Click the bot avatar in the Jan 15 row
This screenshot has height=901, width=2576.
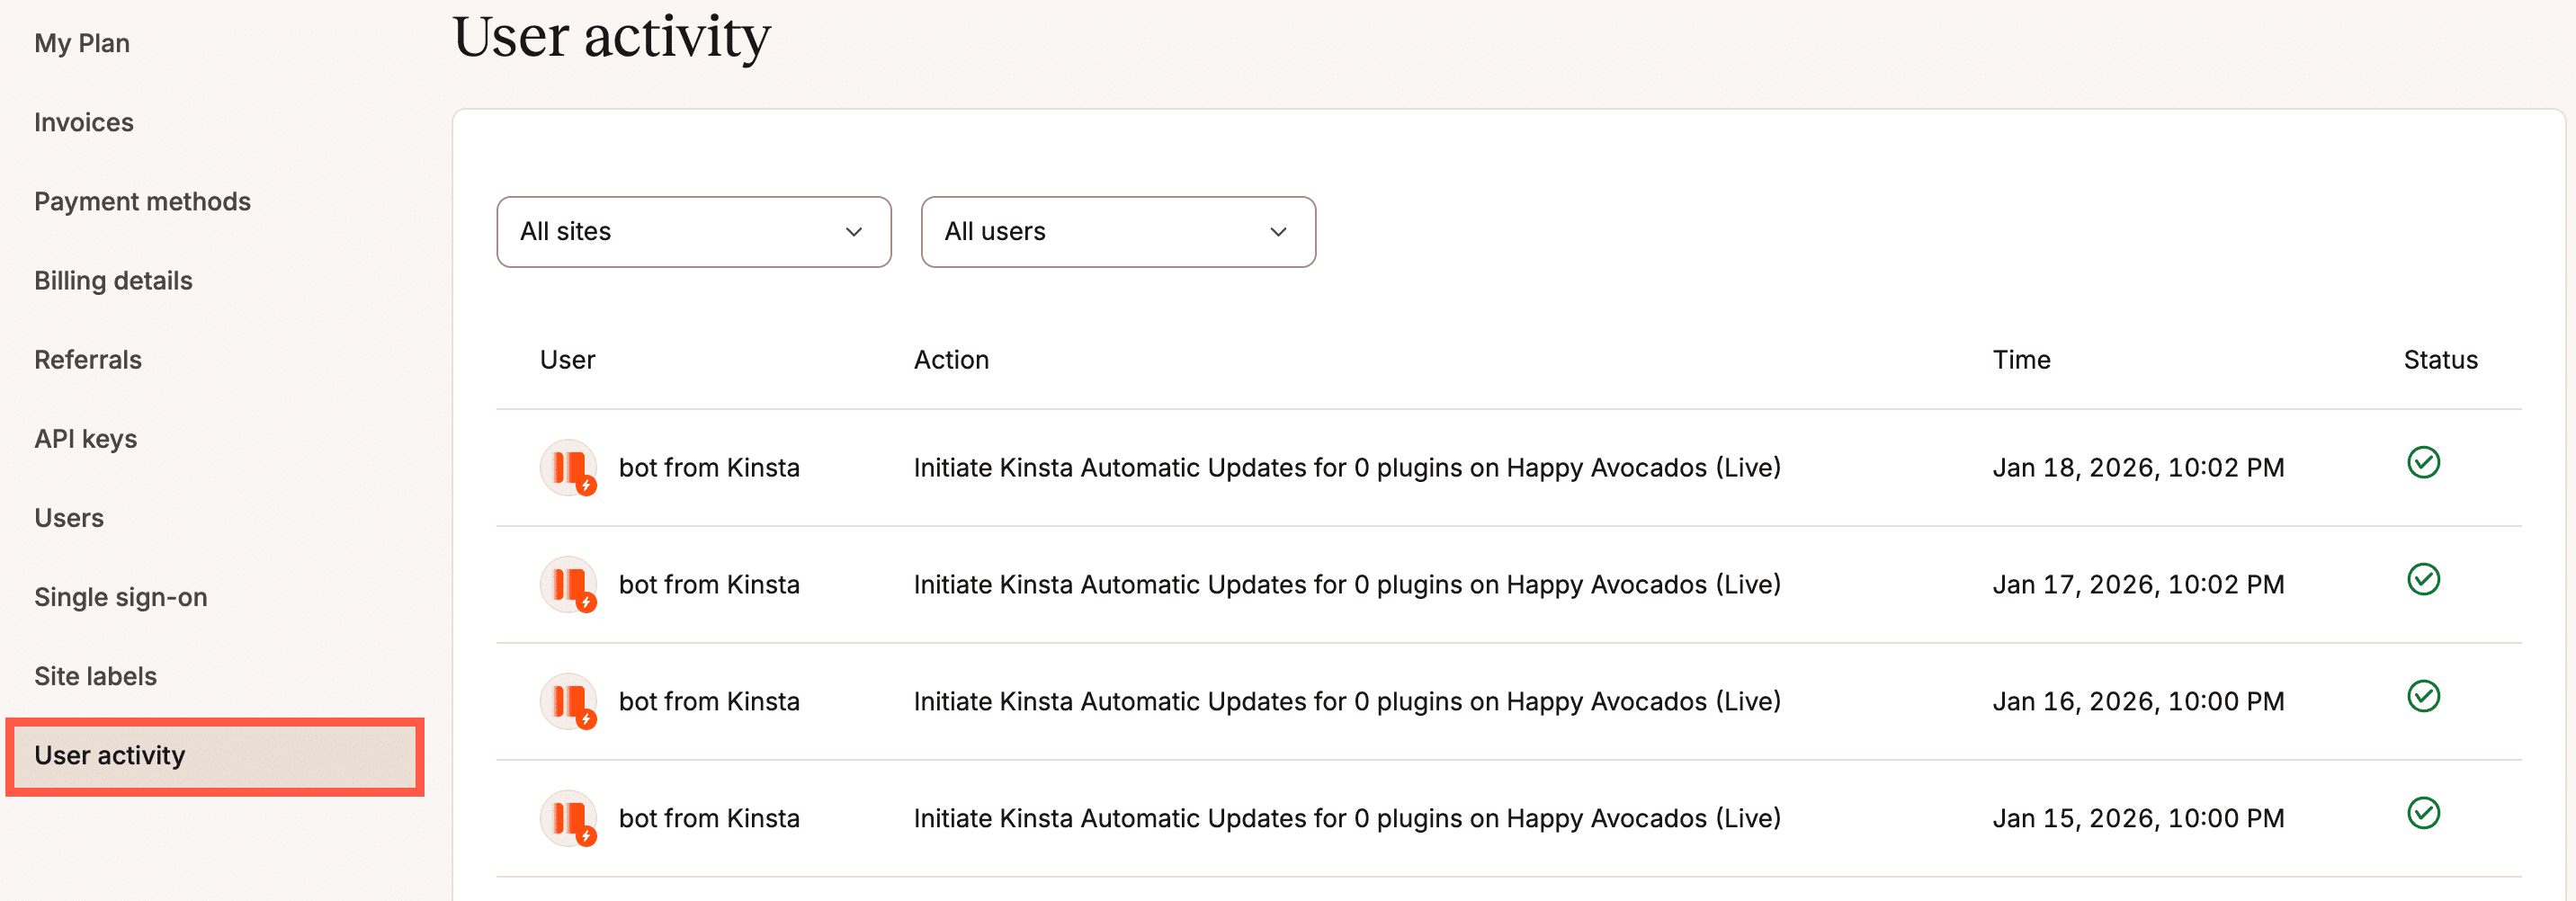[568, 818]
